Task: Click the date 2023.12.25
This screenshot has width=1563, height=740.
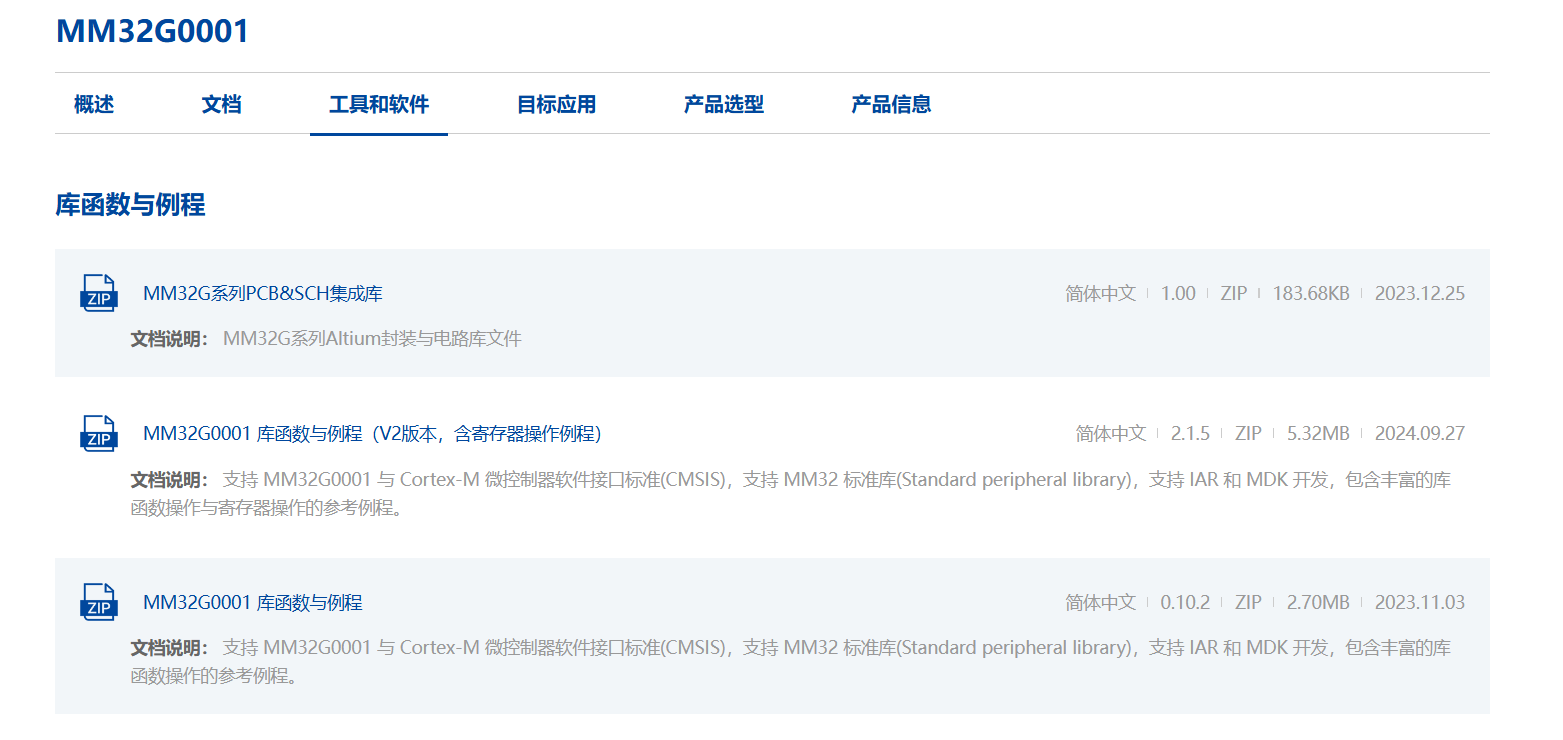Action: click(1420, 294)
